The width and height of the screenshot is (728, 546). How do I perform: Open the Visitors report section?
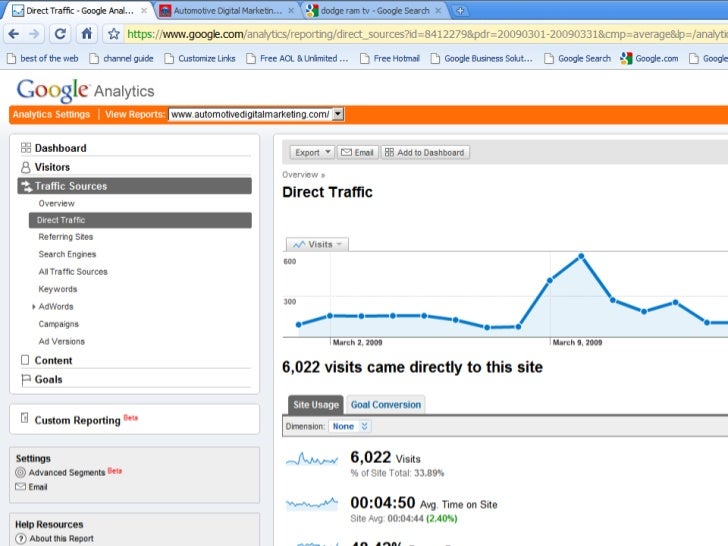click(52, 167)
